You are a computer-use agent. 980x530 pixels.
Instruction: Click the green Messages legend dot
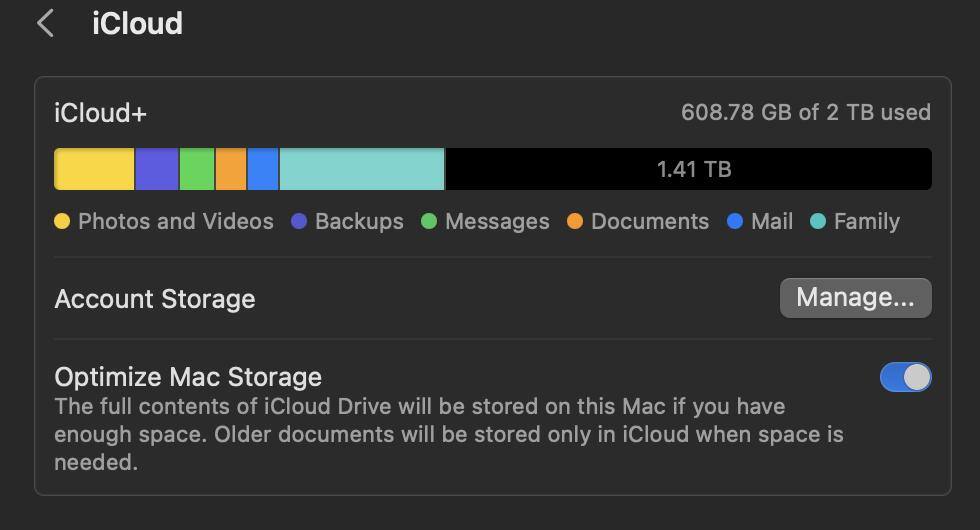[429, 222]
